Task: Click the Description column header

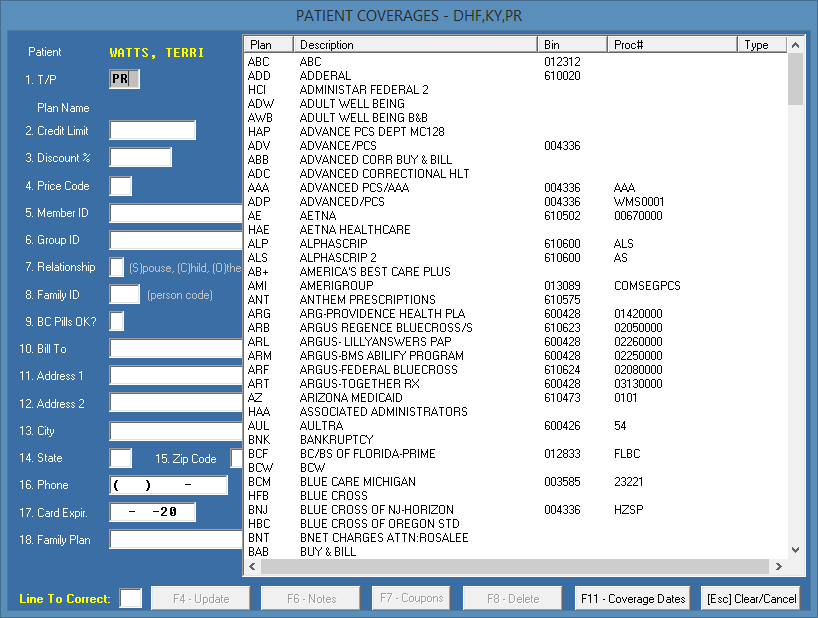Action: 416,45
